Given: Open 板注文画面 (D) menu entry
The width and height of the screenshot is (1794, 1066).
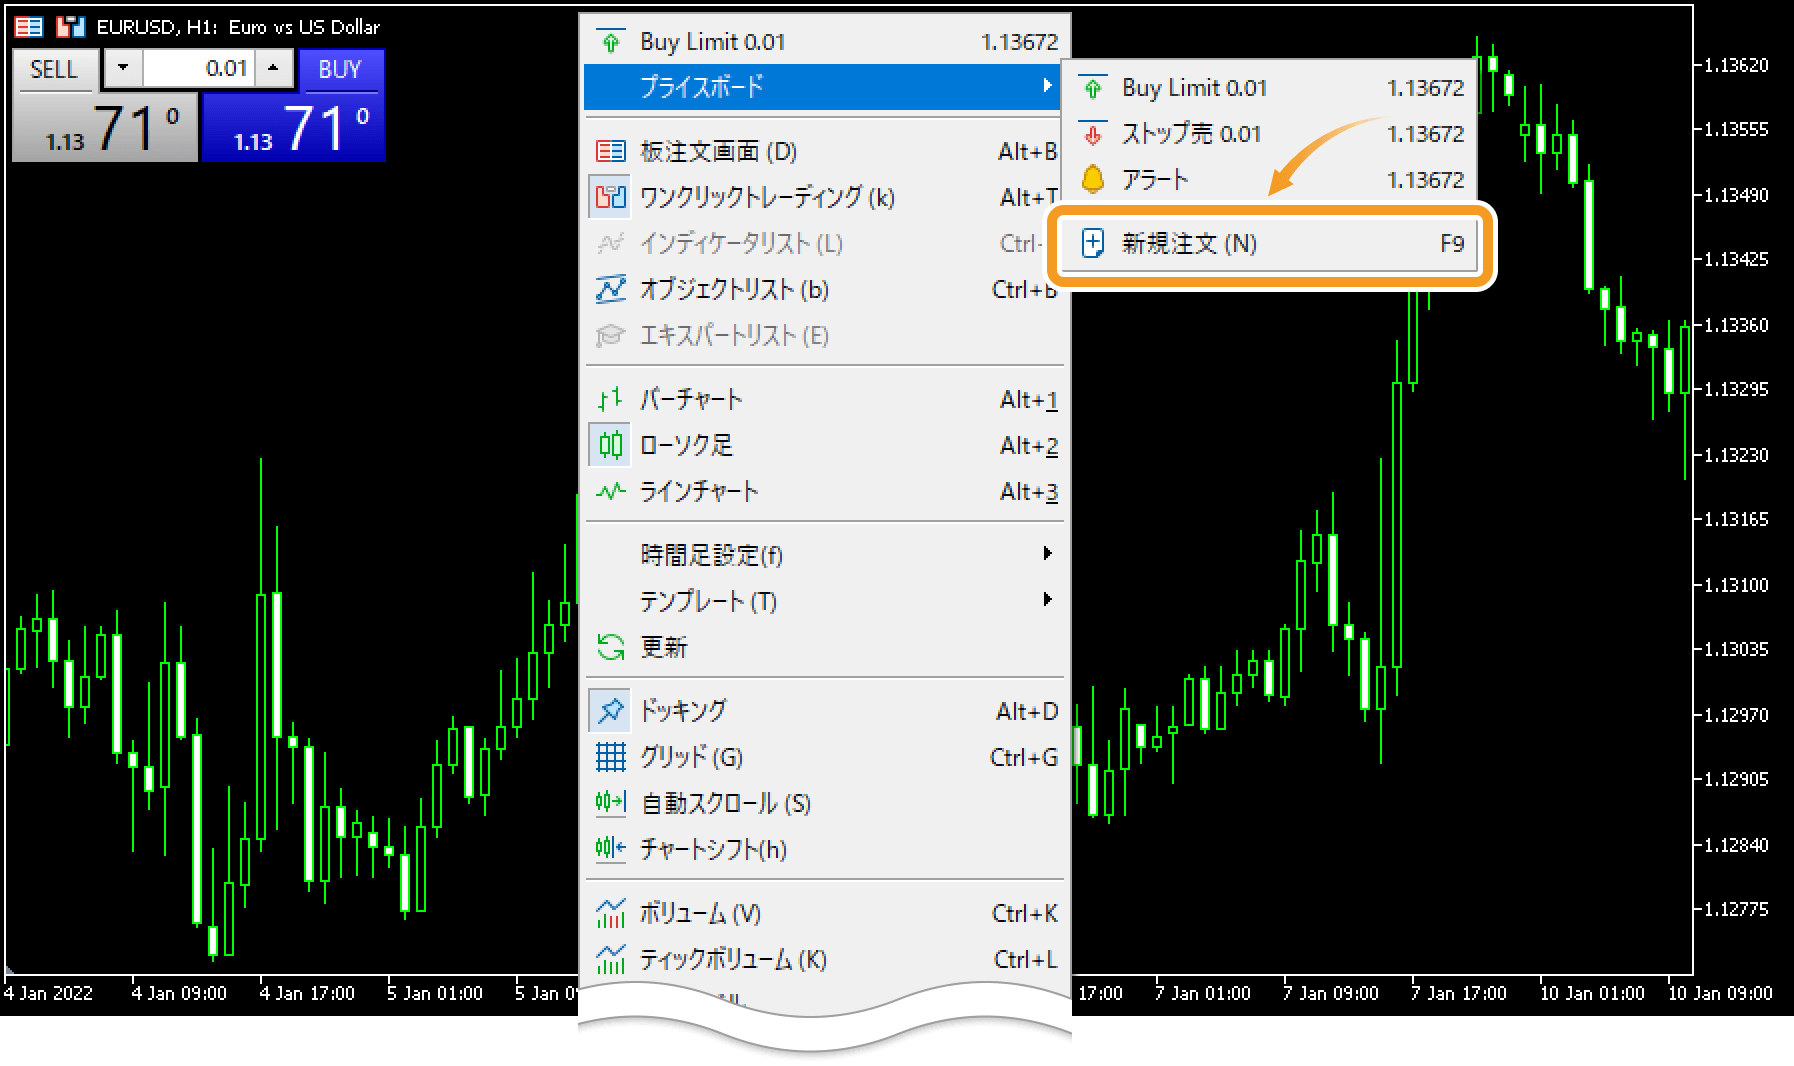Looking at the screenshot, I should point(823,151).
